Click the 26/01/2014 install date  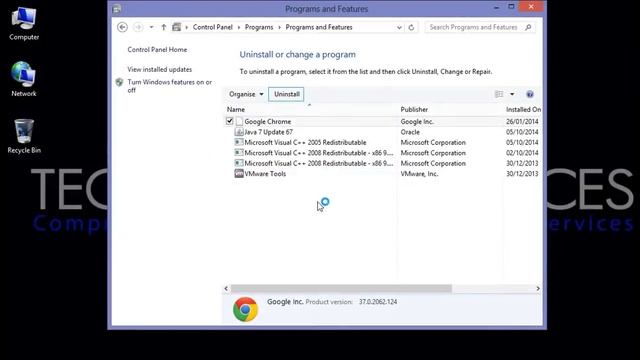point(522,122)
